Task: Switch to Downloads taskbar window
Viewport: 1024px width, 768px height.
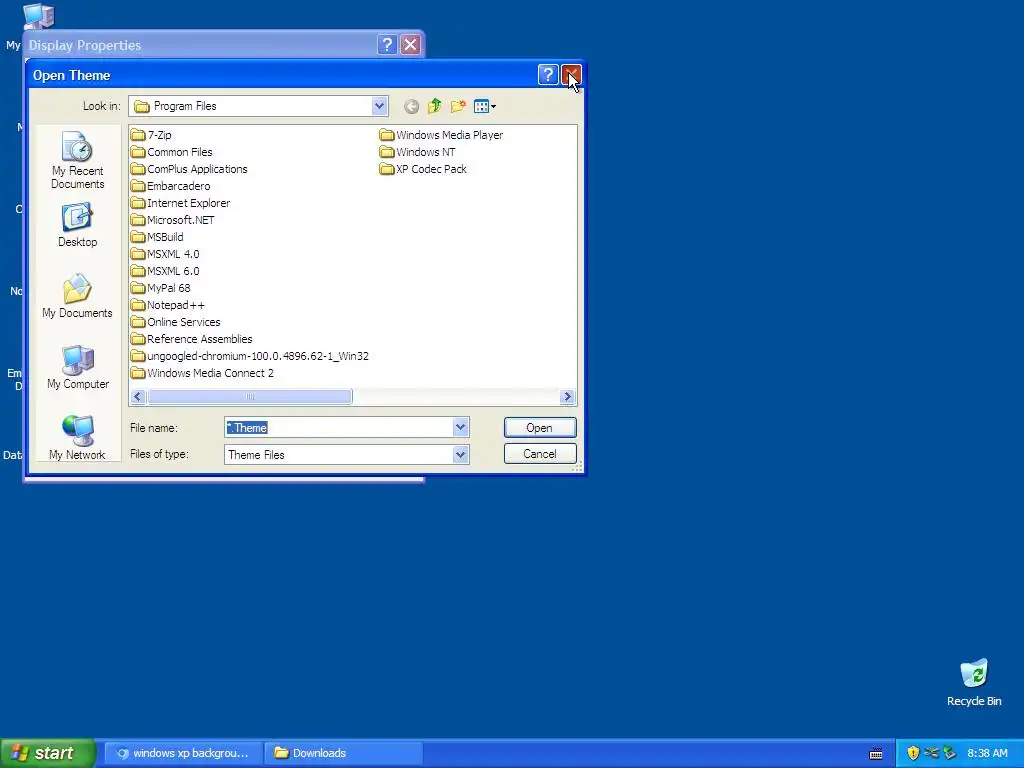Action: pos(344,753)
